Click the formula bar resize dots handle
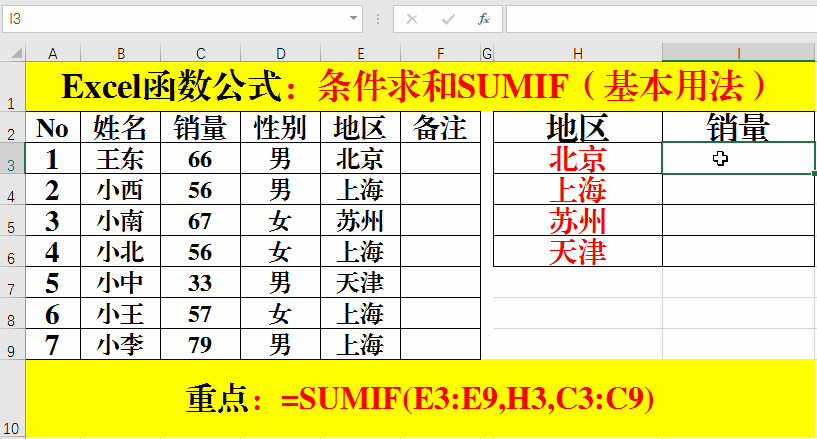This screenshot has height=439, width=817. (378, 19)
